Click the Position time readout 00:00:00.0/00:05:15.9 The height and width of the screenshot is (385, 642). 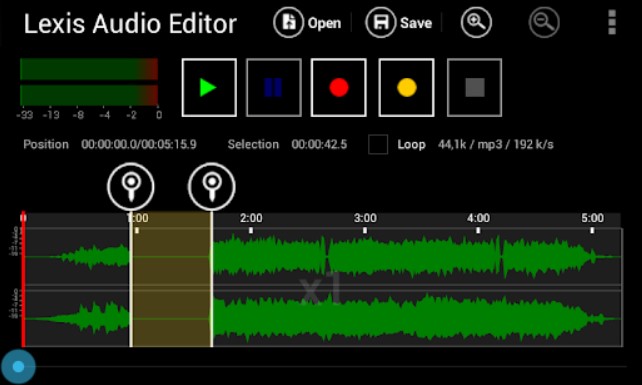pos(139,145)
